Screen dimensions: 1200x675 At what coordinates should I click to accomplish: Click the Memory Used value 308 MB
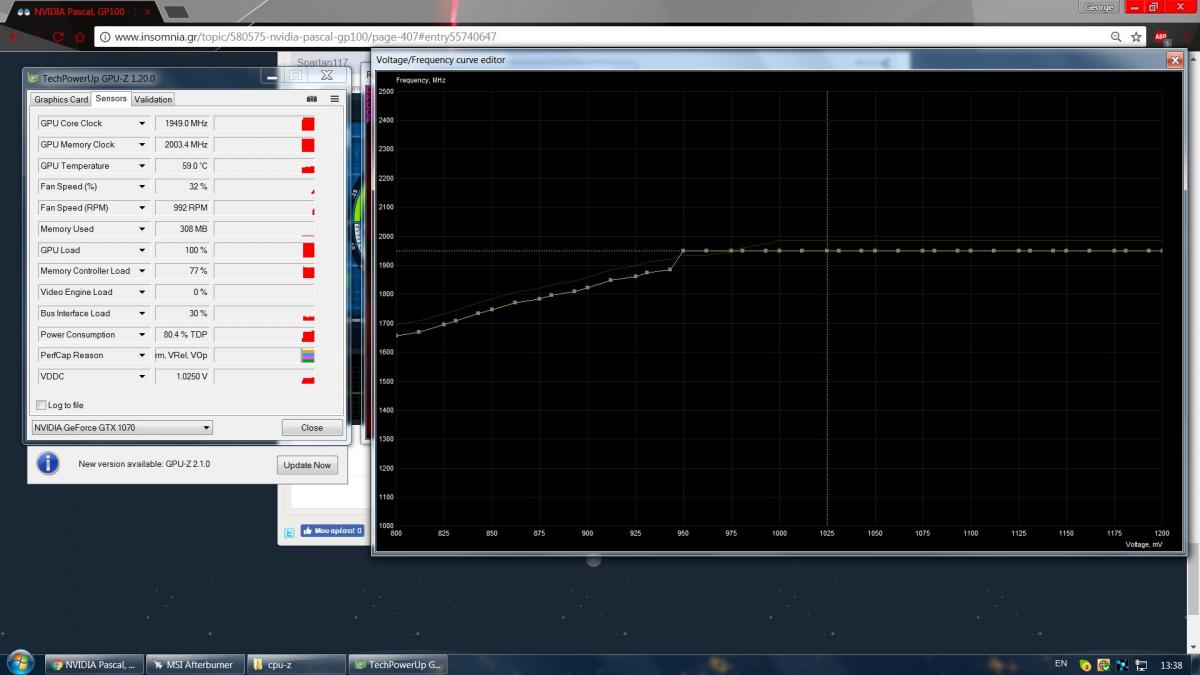click(182, 229)
